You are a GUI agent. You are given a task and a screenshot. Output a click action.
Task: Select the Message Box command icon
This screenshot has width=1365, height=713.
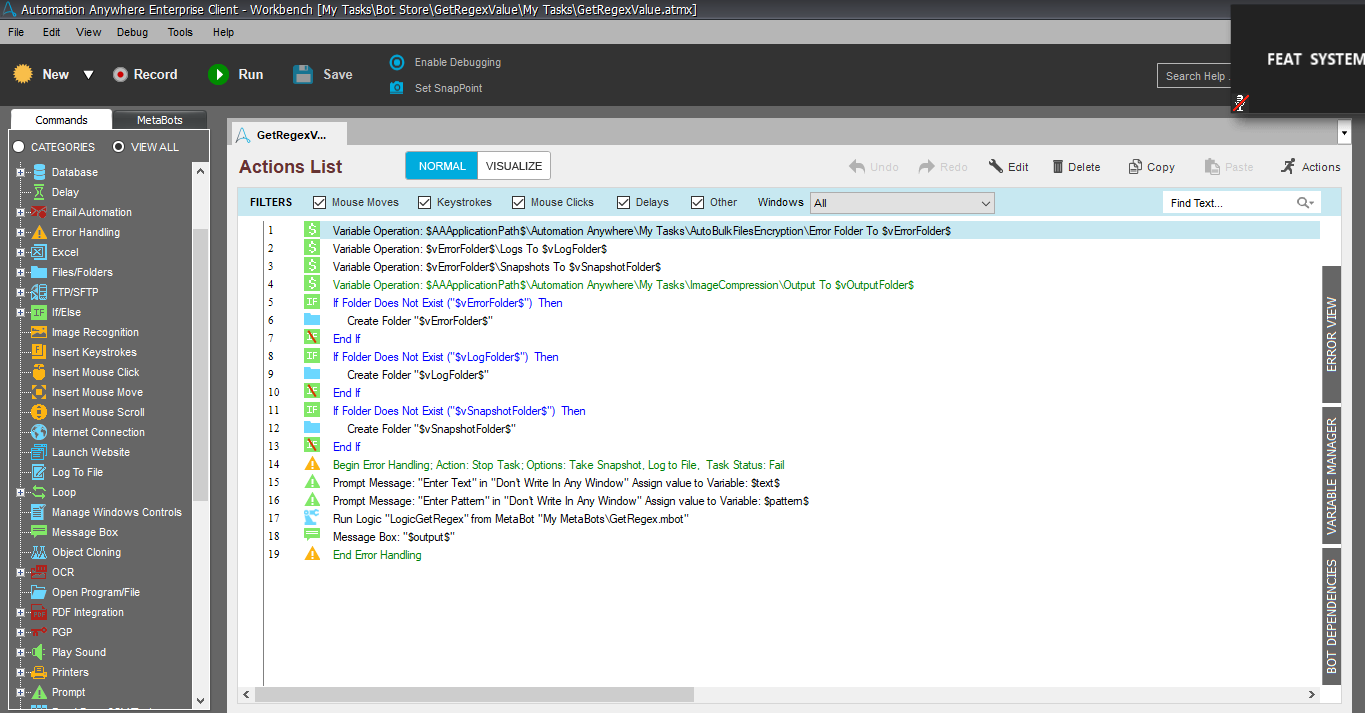39,532
